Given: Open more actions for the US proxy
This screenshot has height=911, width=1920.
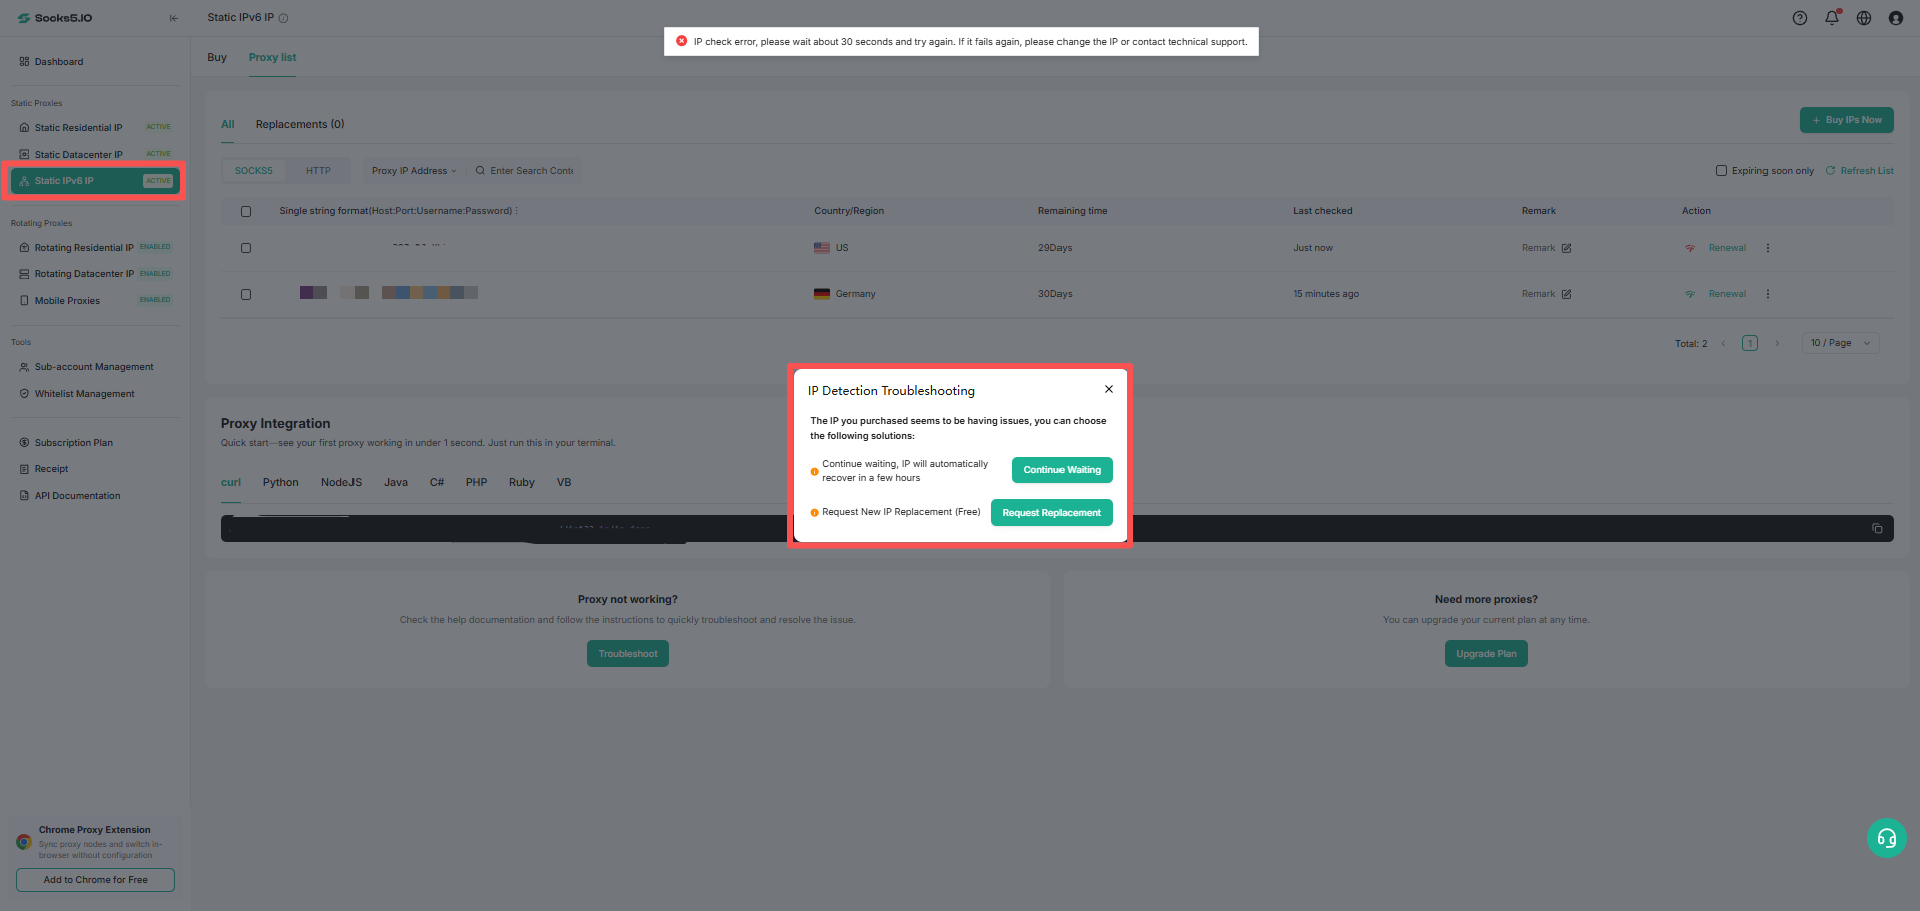Looking at the screenshot, I should click(1768, 248).
